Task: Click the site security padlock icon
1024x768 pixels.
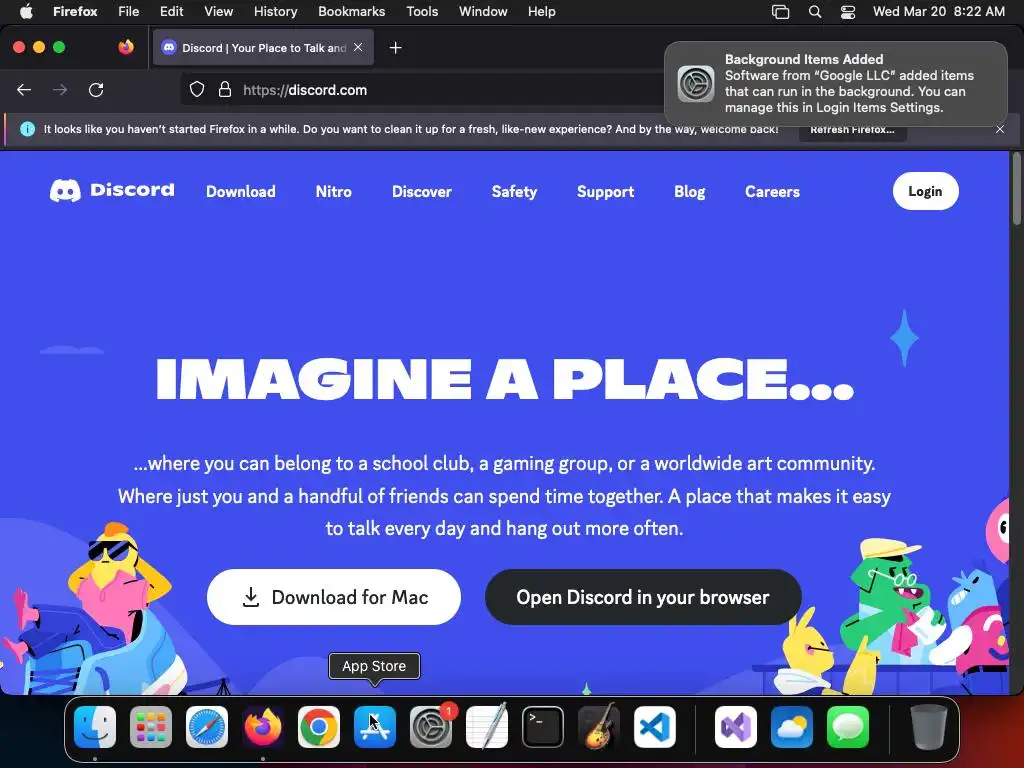Action: point(225,89)
